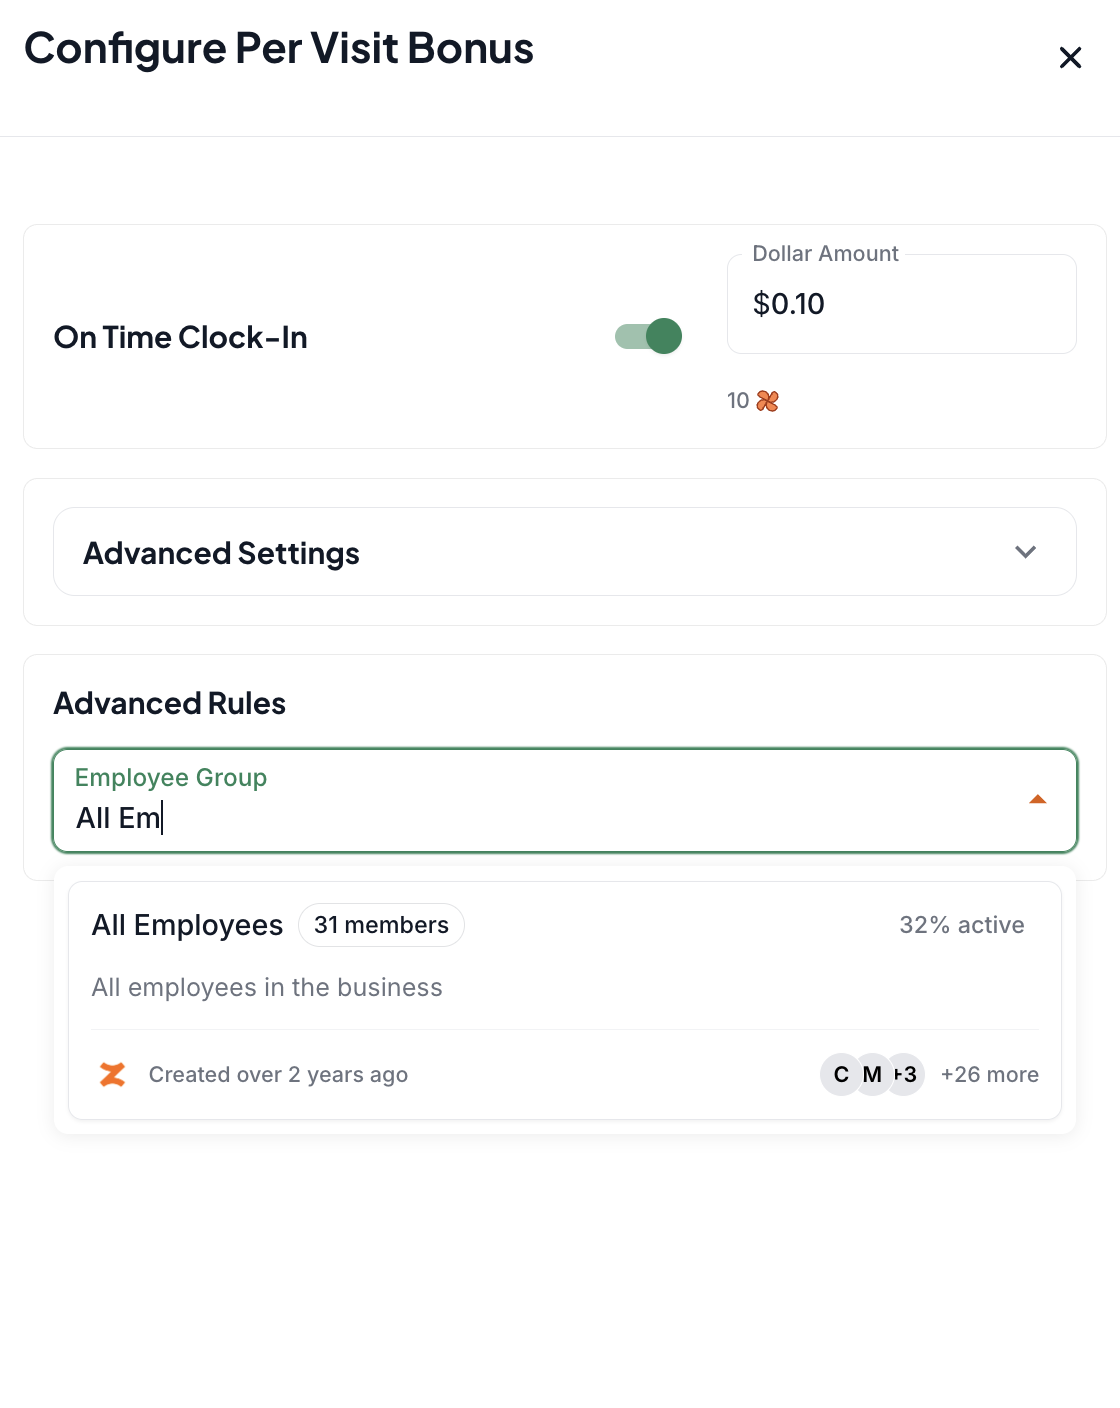Click the +3 avatar bubble

(x=906, y=1075)
